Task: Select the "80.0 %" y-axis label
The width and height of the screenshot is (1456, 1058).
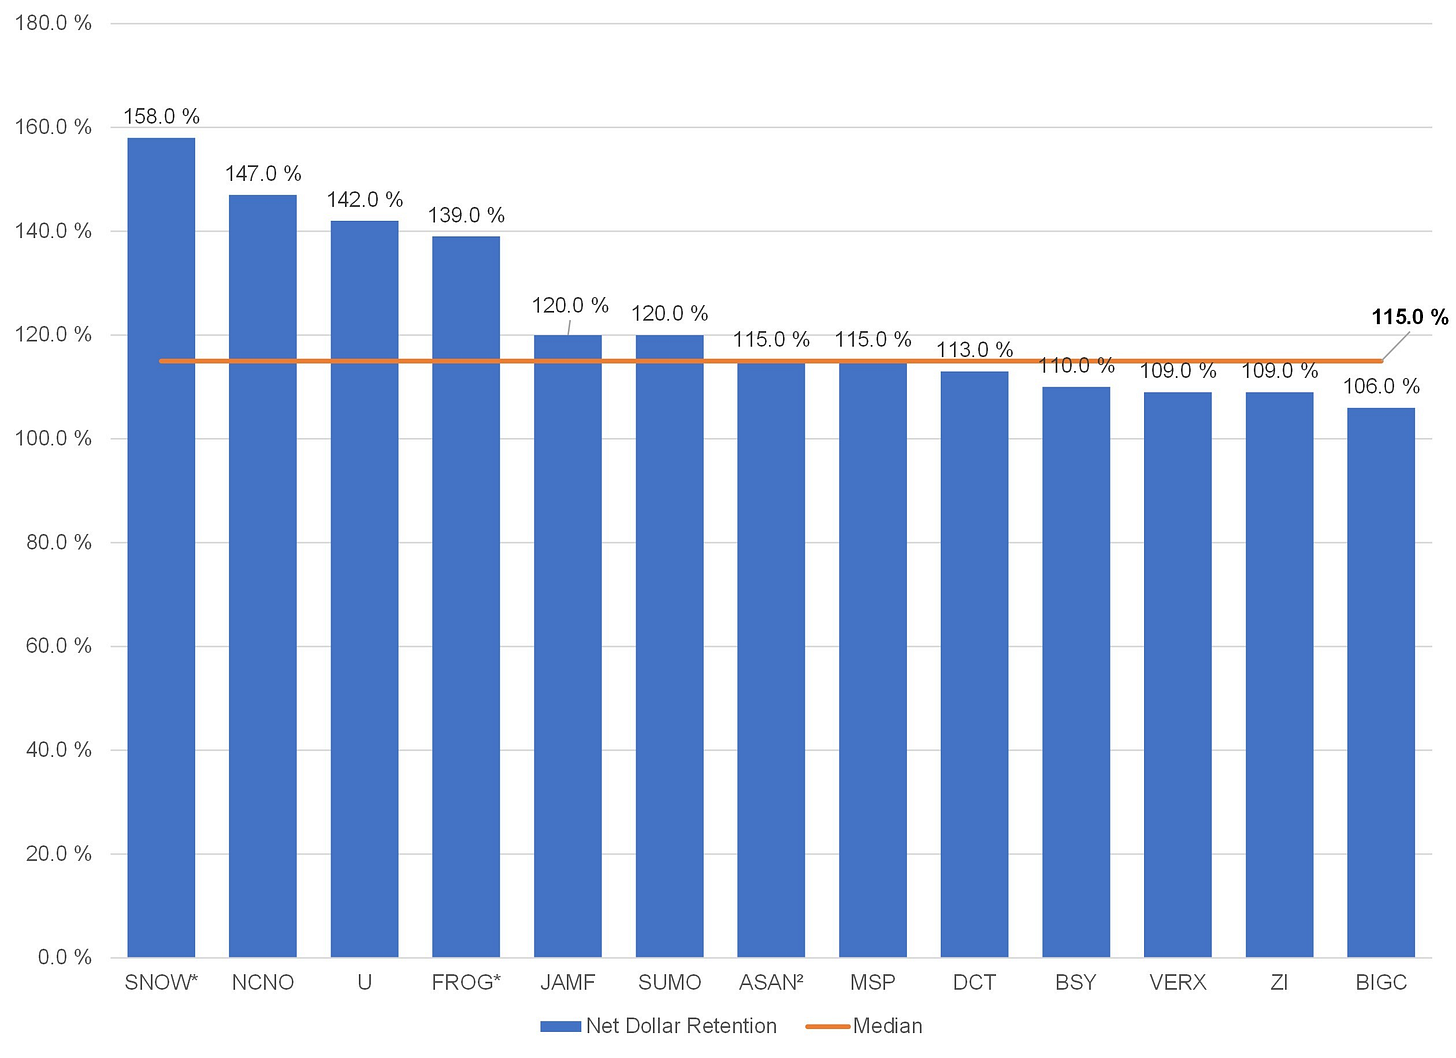Action: tap(58, 543)
